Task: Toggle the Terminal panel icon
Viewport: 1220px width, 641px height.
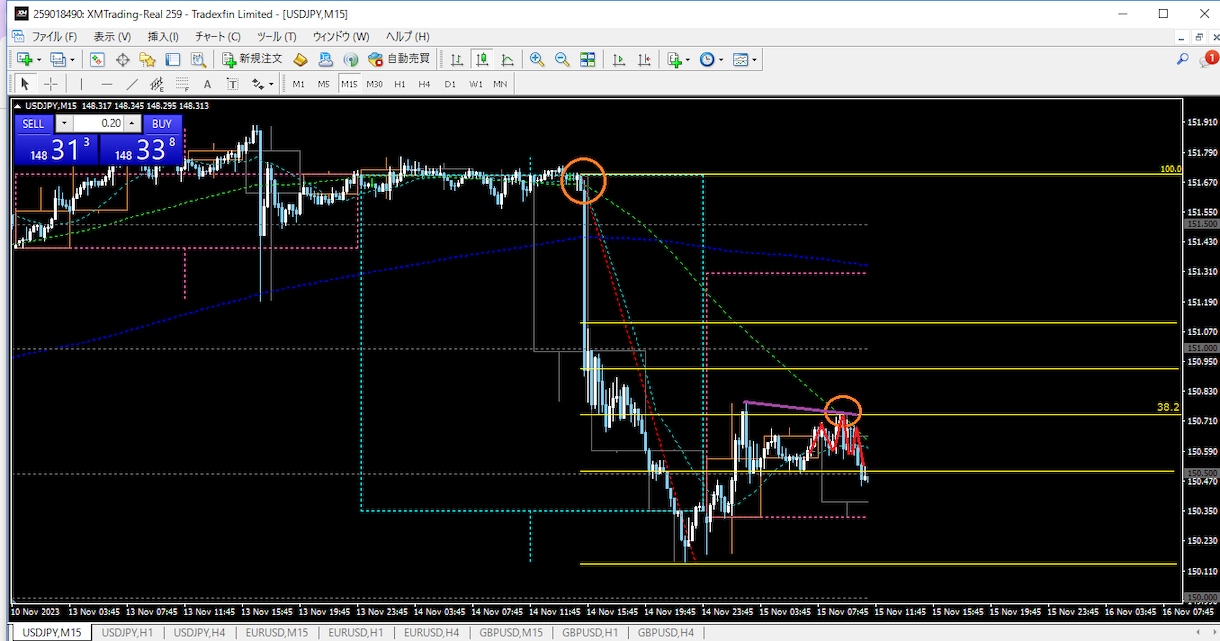Action: coord(173,60)
